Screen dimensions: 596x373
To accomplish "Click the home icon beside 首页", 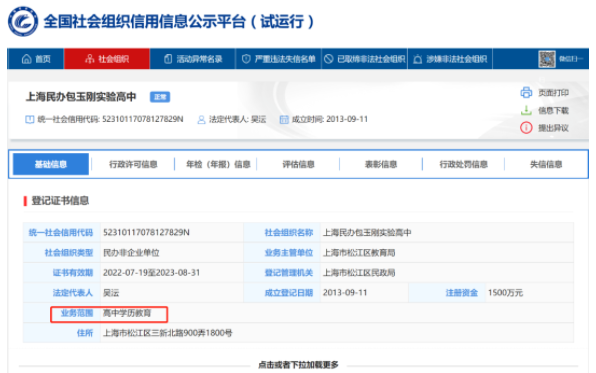I will pyautogui.click(x=27, y=59).
